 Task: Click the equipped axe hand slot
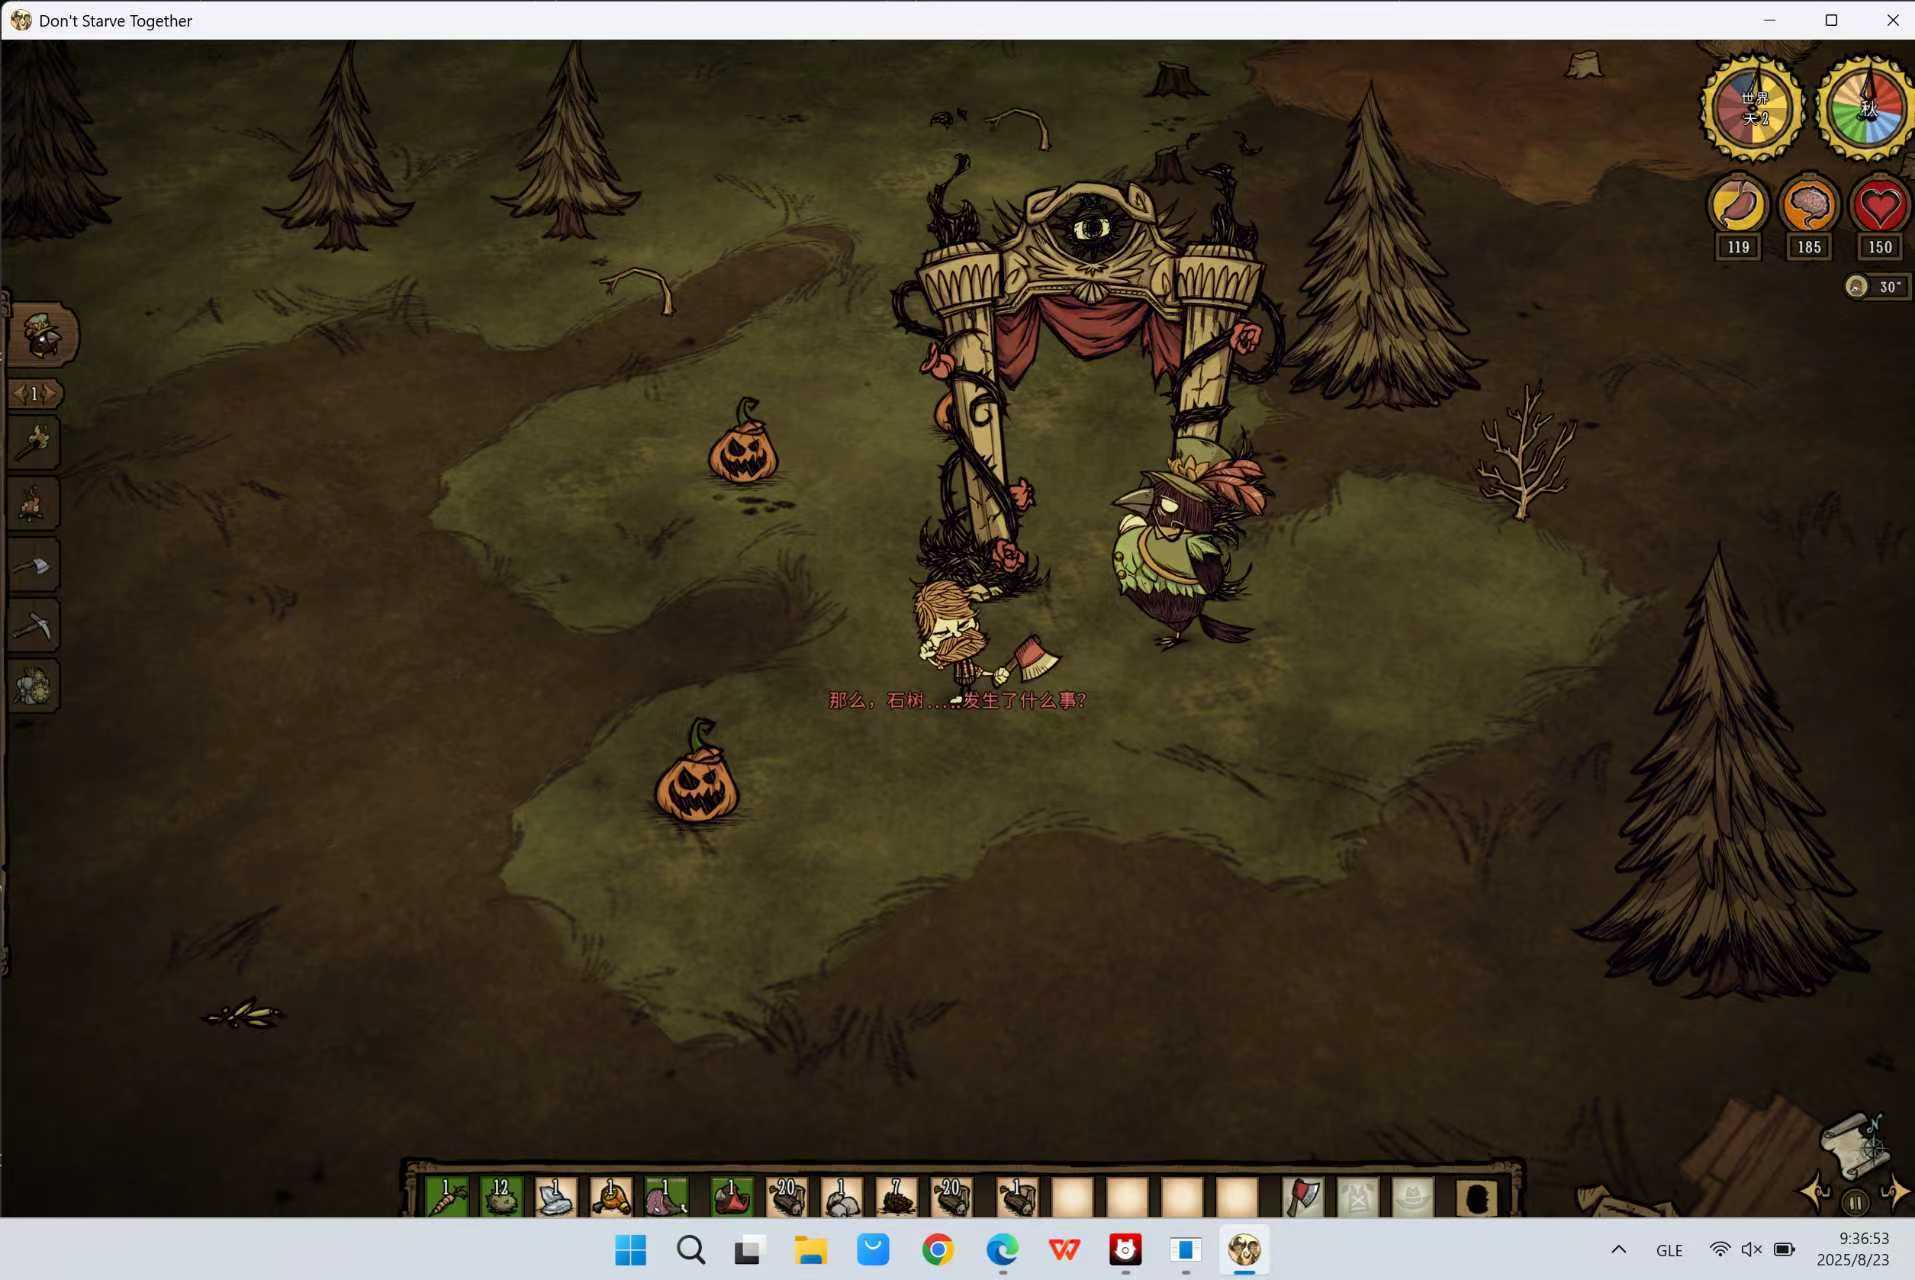tap(1303, 1196)
